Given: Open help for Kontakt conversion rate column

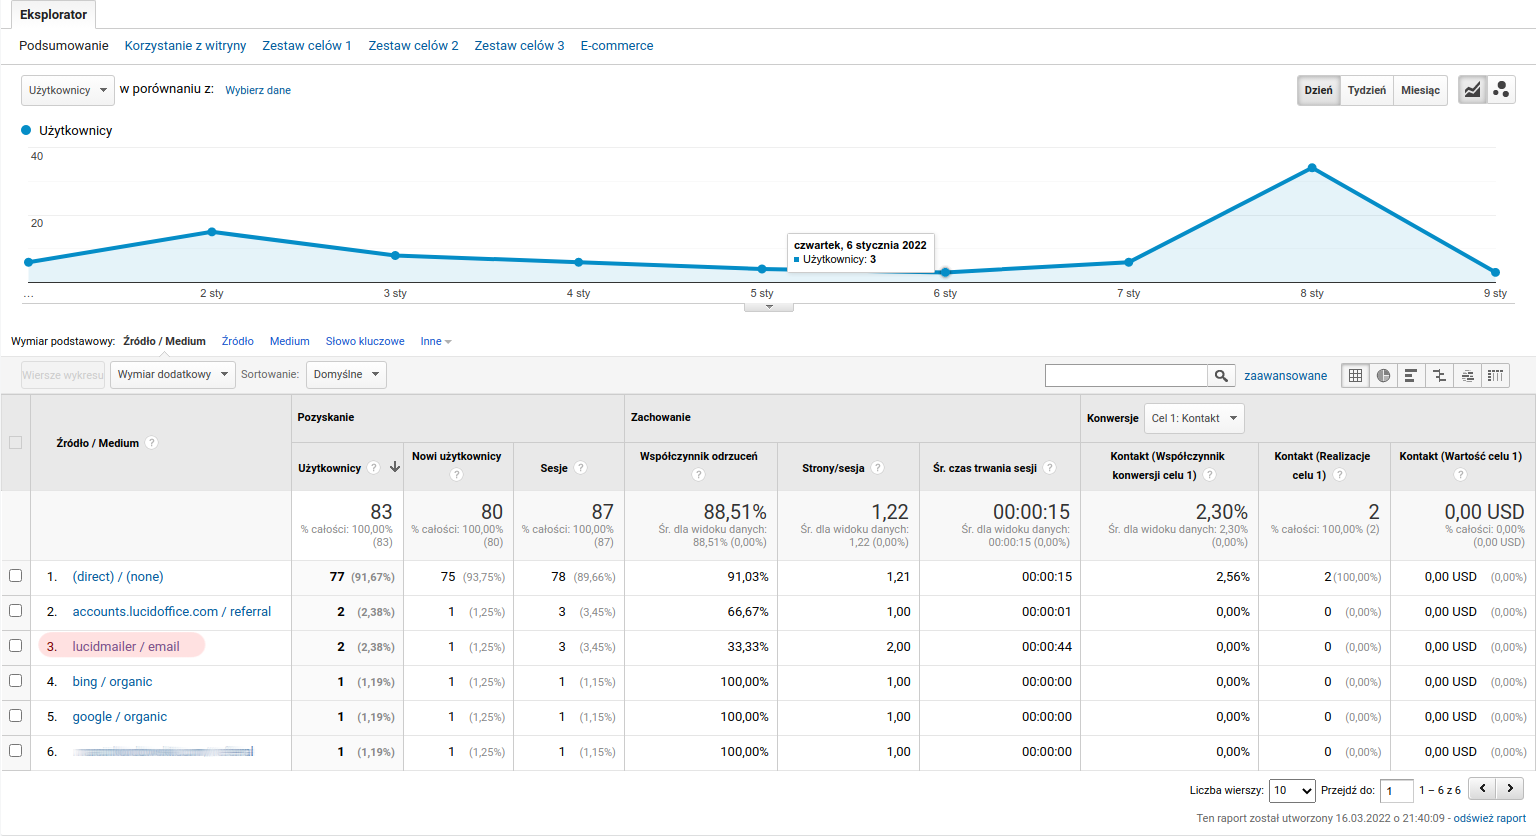Looking at the screenshot, I should (x=1210, y=475).
